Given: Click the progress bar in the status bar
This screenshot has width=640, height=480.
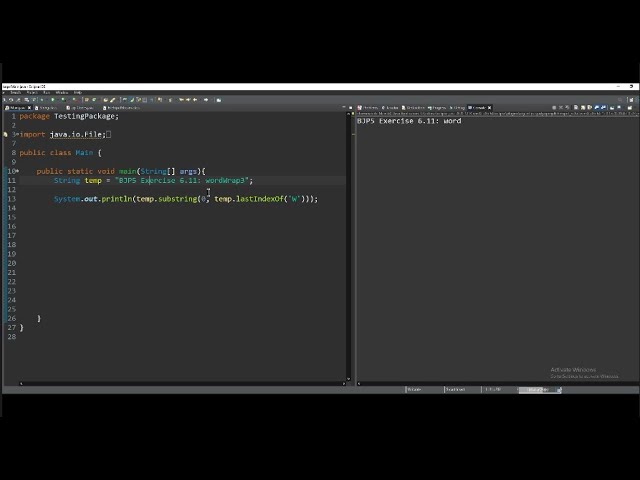Looking at the screenshot, I should (538, 390).
